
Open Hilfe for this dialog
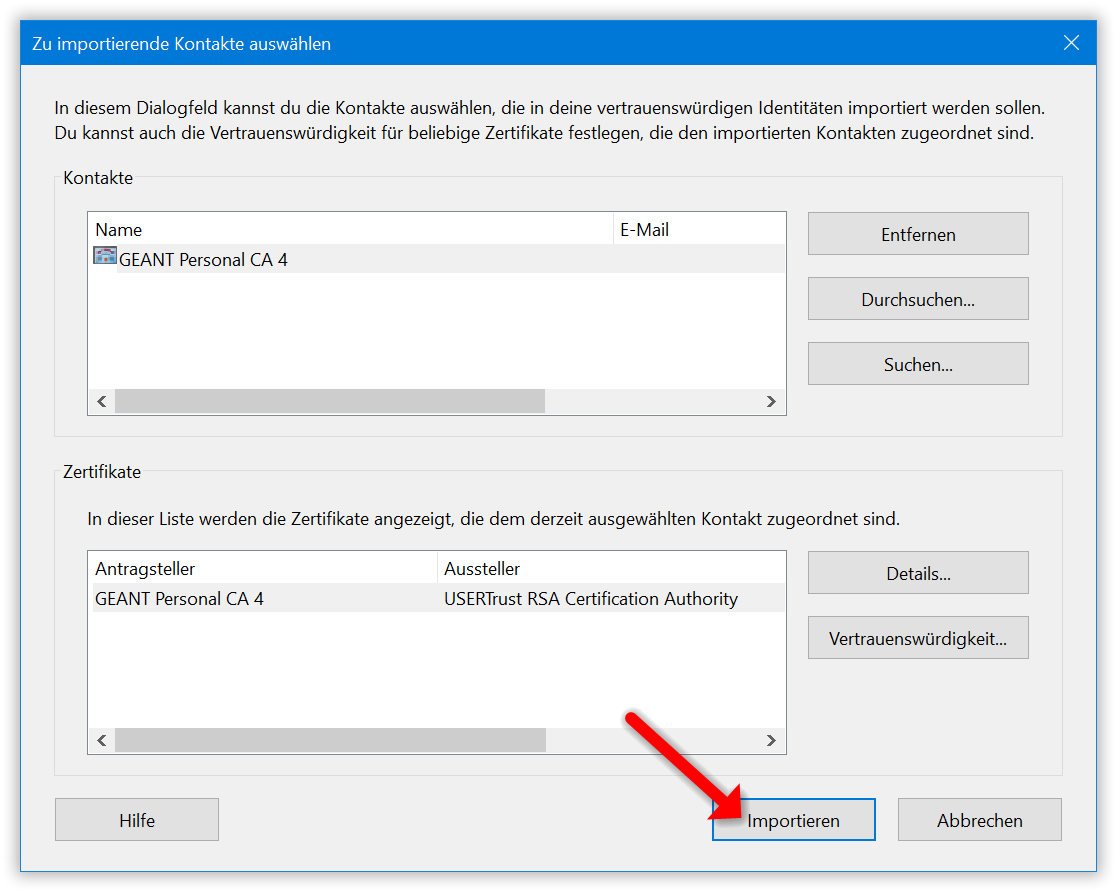point(137,819)
